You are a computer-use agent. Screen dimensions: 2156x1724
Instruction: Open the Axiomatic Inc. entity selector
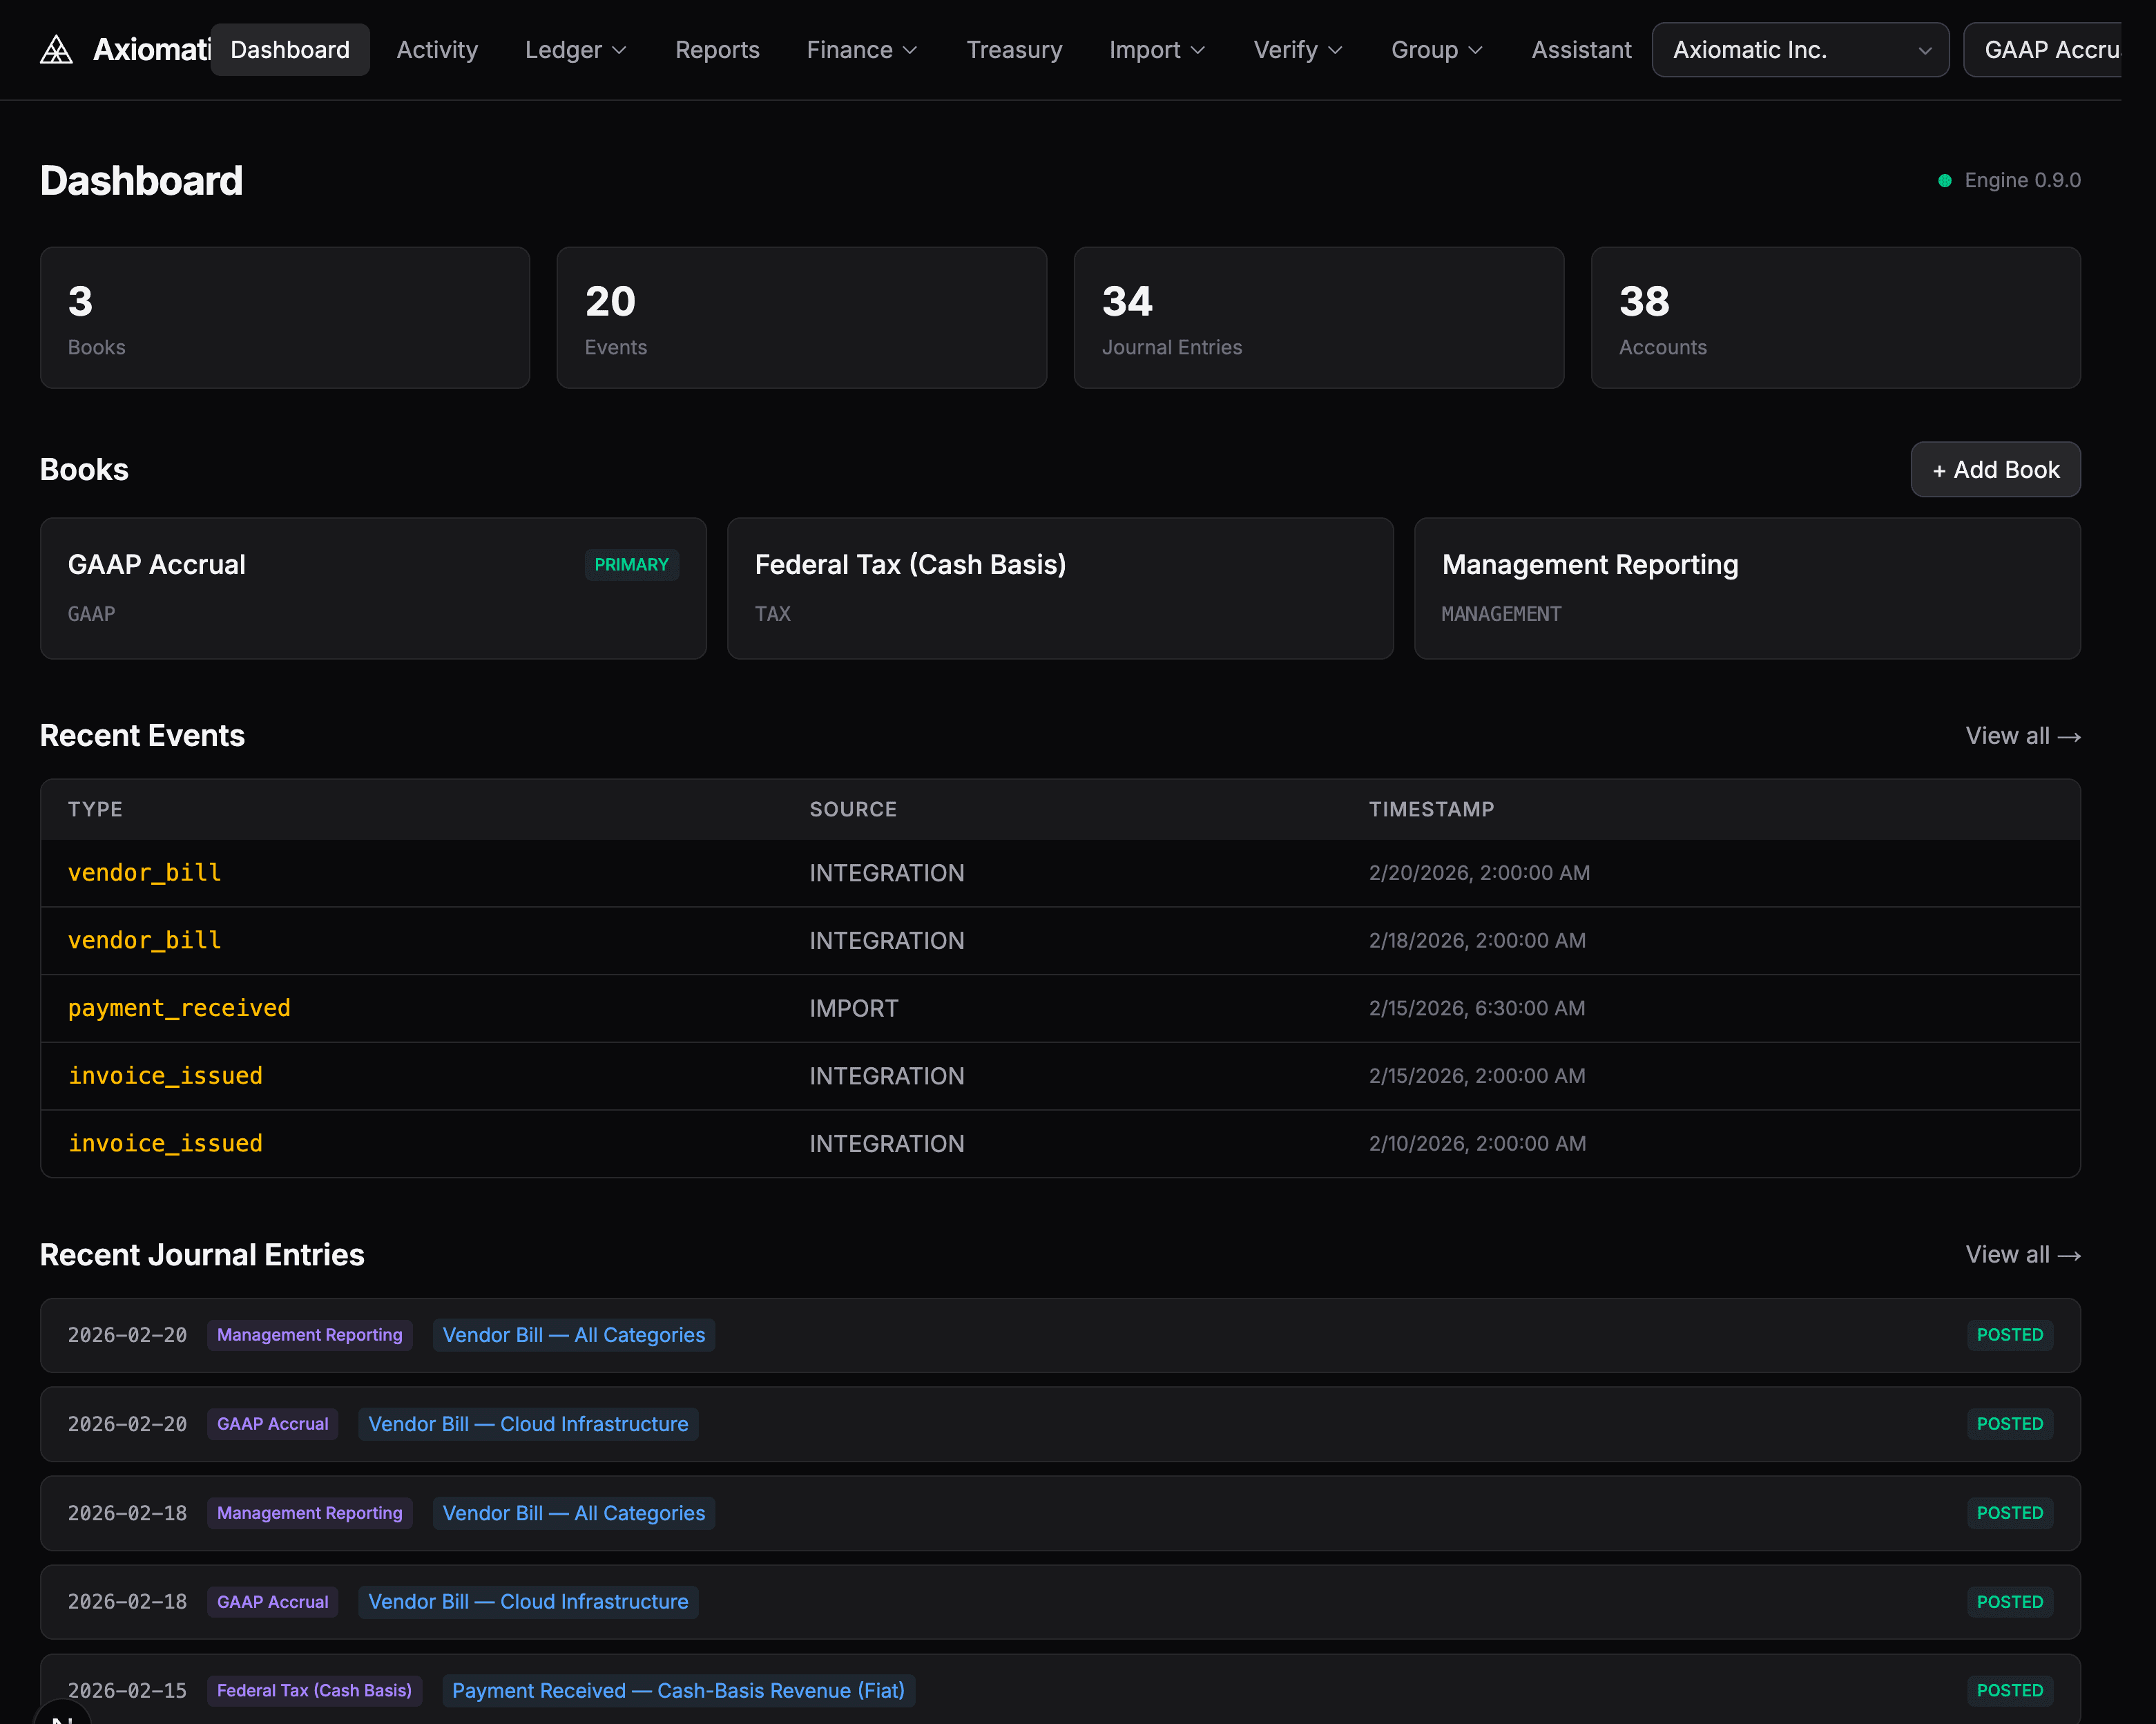coord(1799,50)
